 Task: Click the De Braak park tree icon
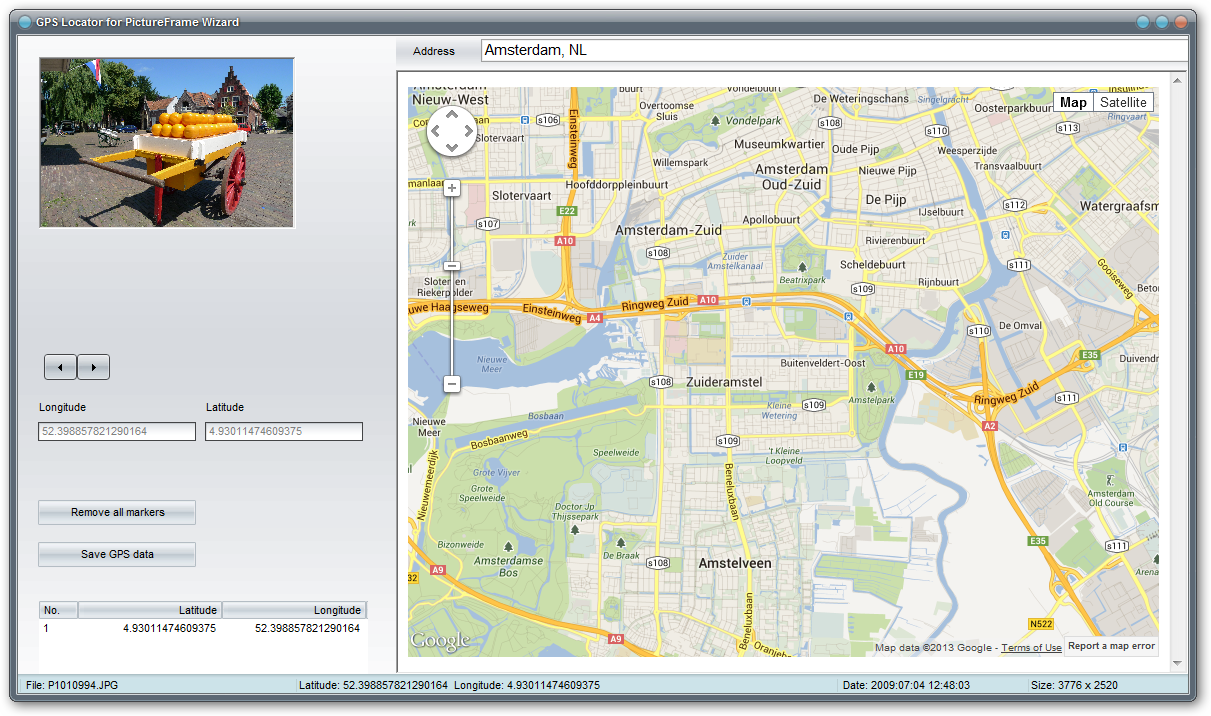click(x=621, y=541)
